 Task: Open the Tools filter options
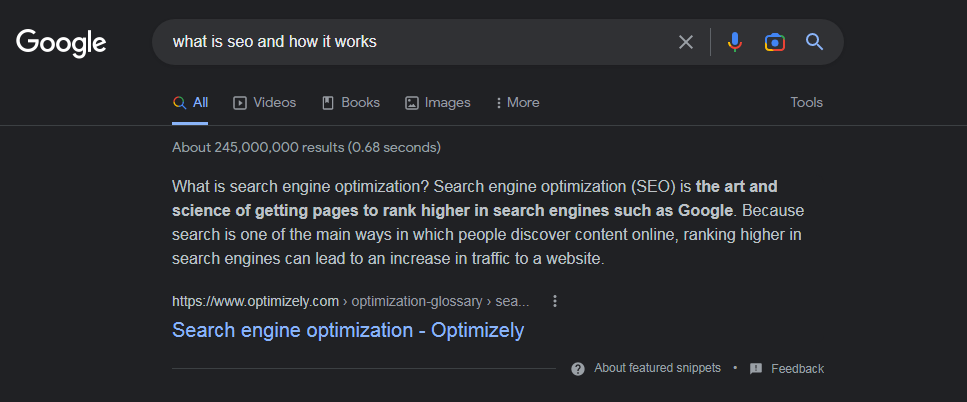point(806,102)
